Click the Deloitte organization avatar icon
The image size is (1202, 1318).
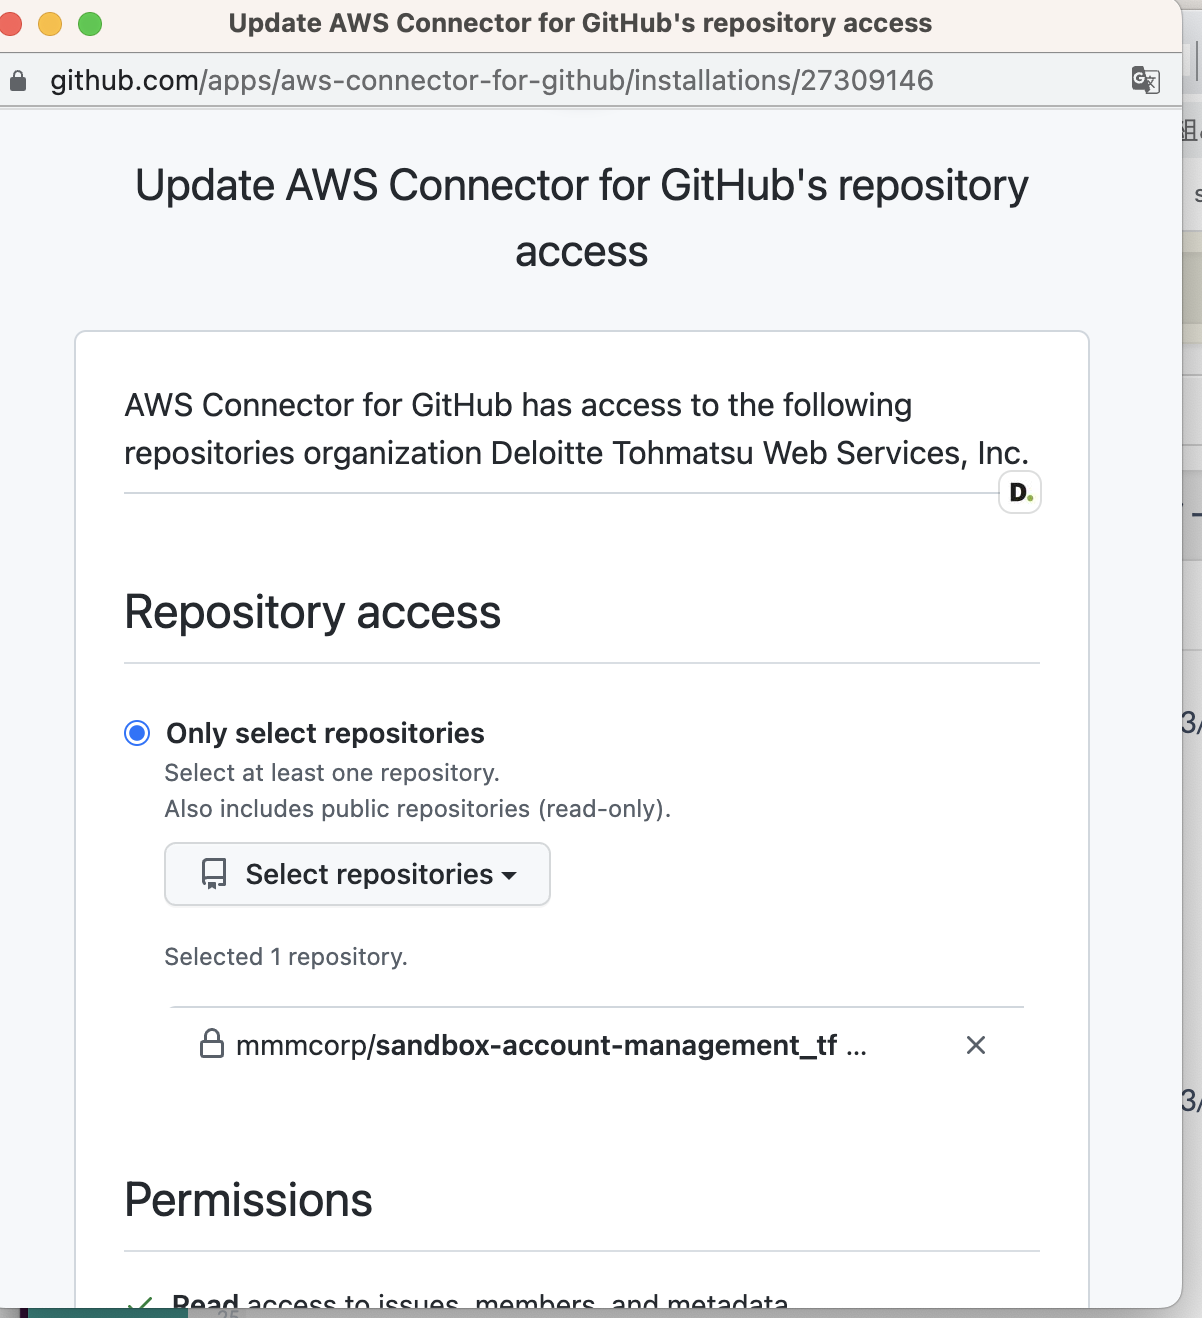(1020, 492)
